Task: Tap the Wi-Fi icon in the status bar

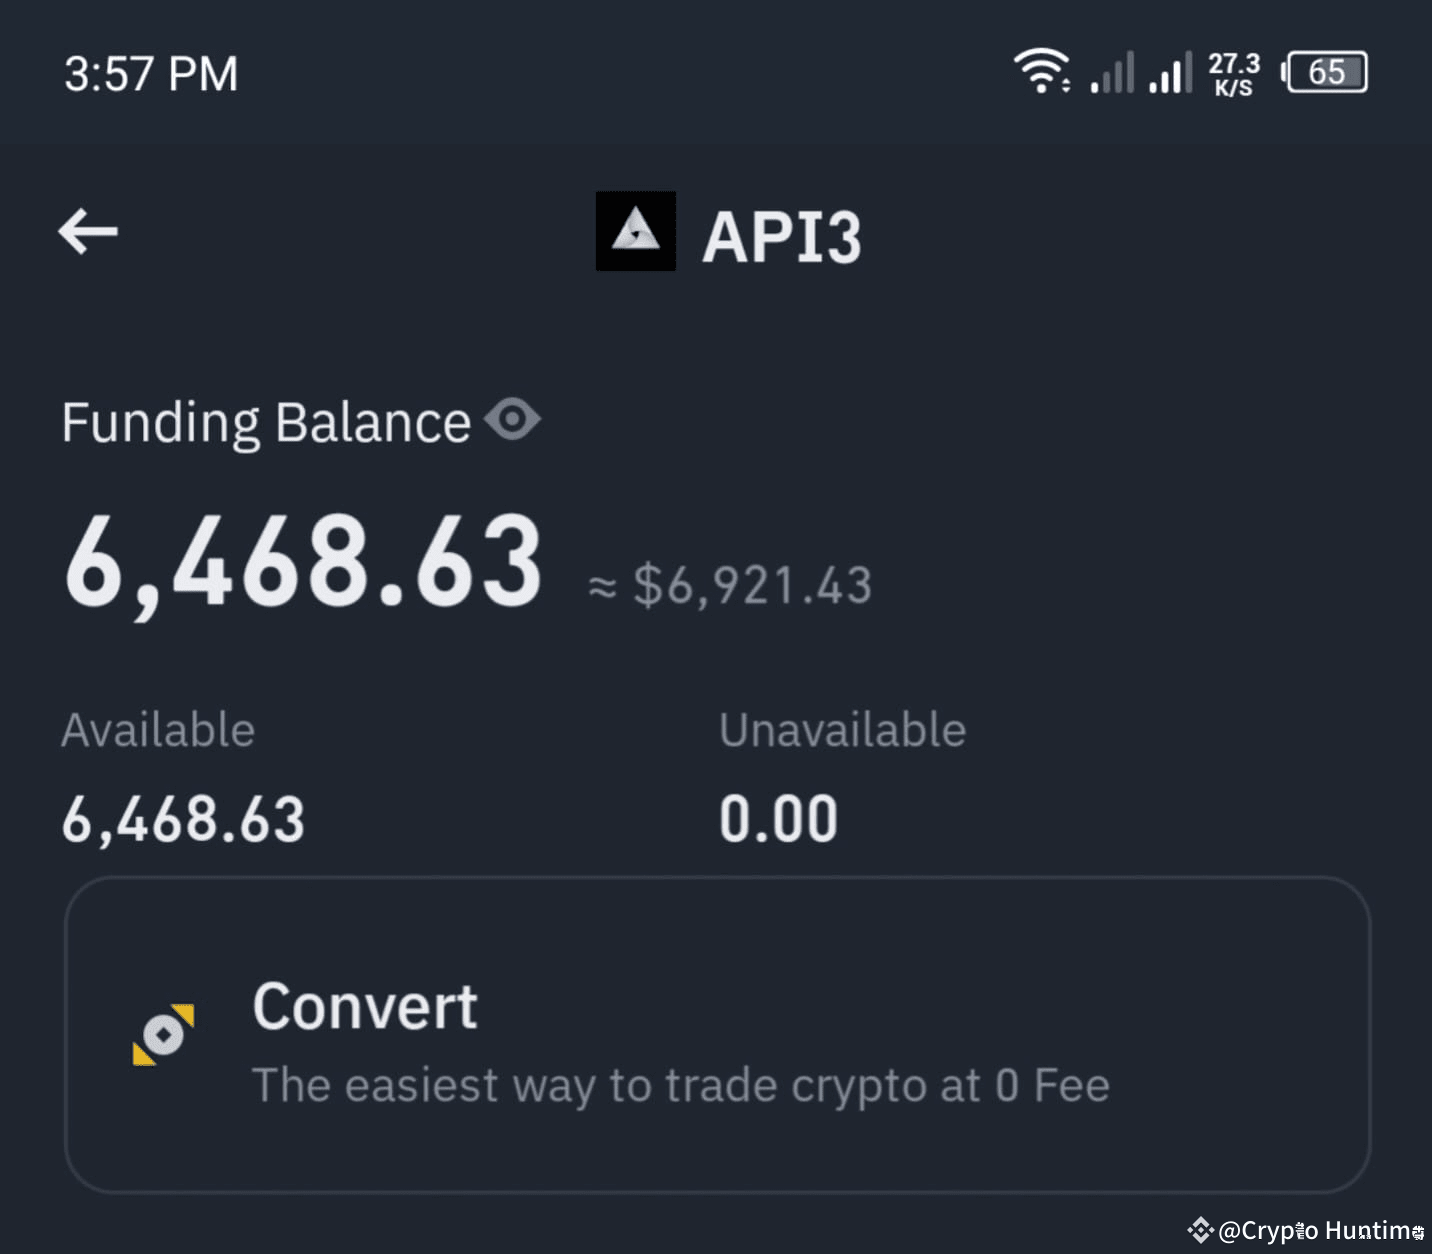Action: click(1042, 70)
